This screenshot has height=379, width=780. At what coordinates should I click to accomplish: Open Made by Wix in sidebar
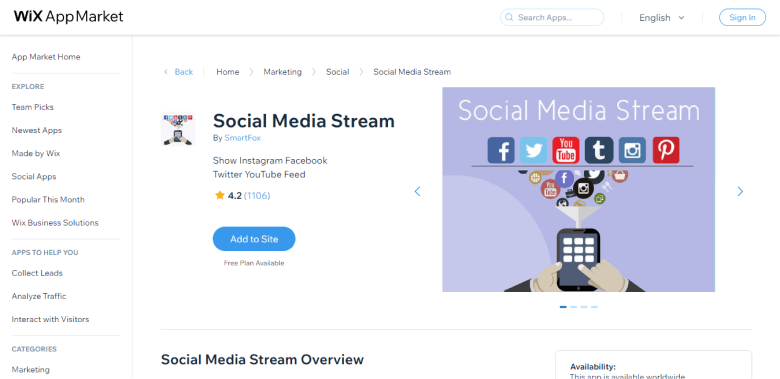36,153
